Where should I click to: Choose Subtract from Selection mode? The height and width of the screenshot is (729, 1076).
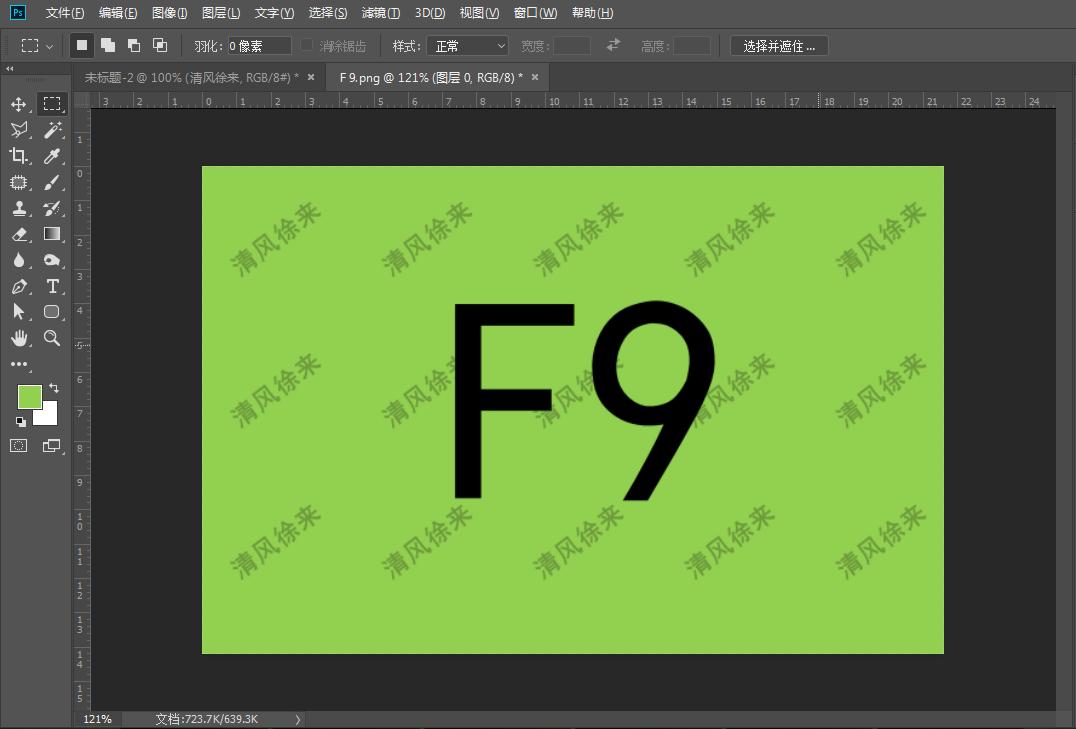[134, 46]
